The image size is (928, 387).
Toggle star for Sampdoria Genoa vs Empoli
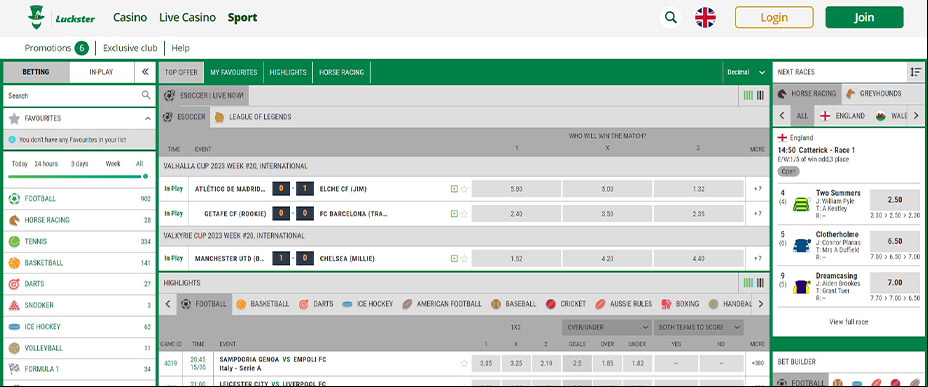(x=465, y=363)
